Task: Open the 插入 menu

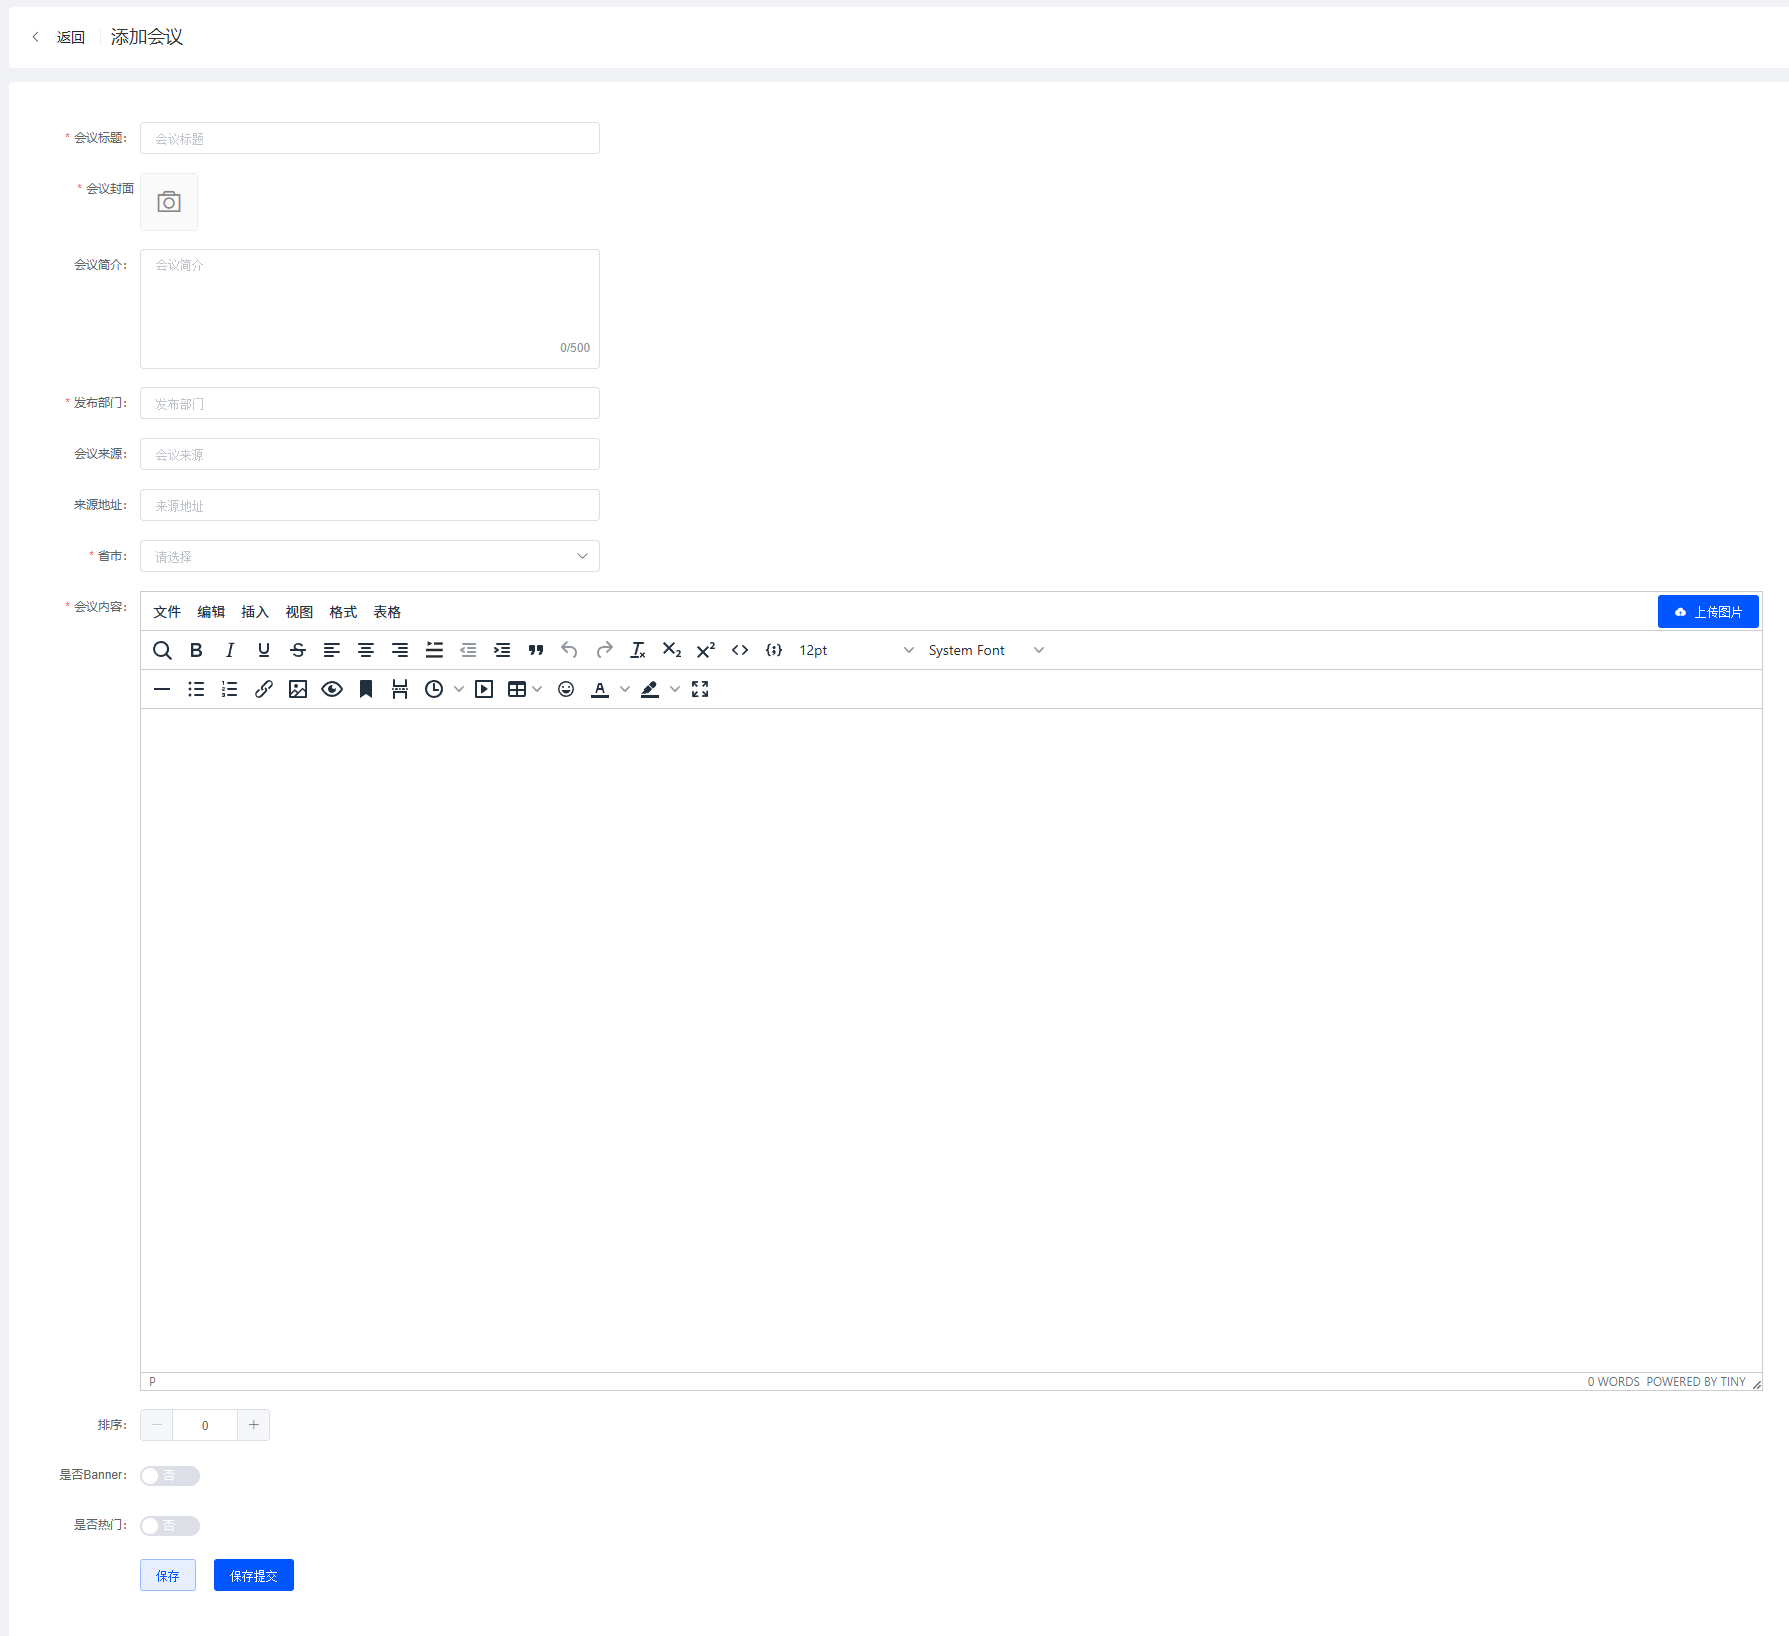Action: coord(255,612)
